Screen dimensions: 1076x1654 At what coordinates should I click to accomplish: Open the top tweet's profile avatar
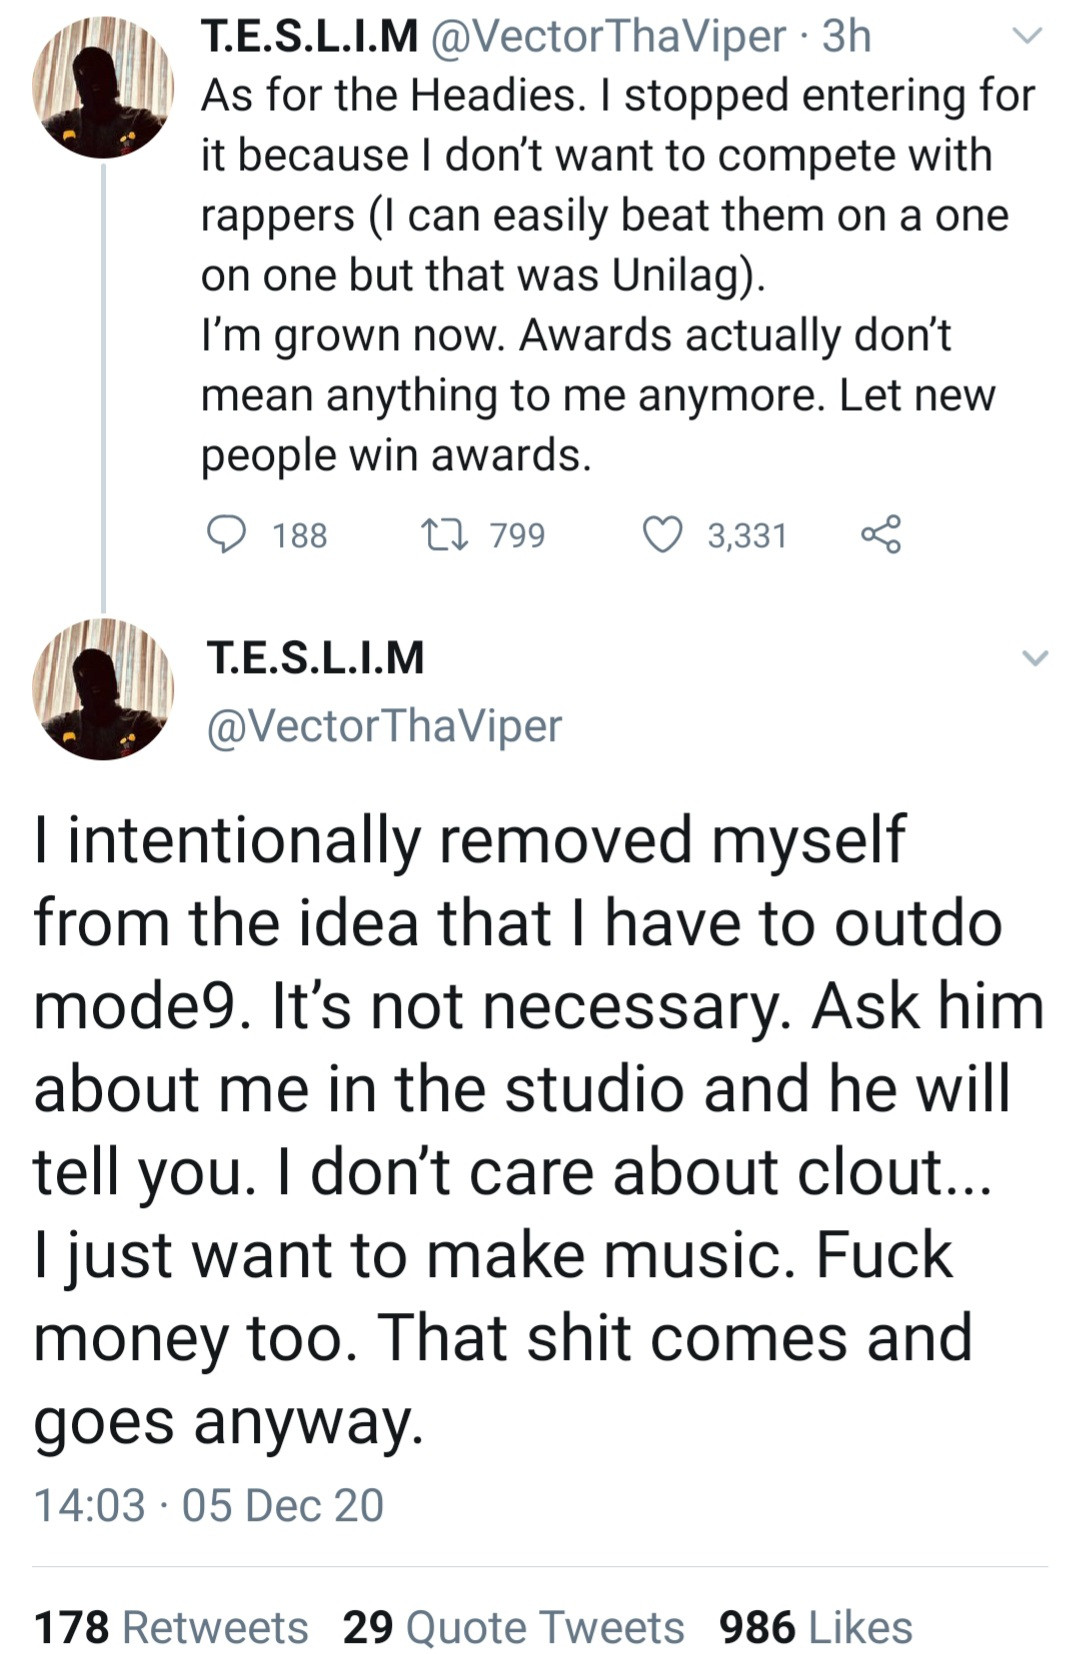coord(103,88)
